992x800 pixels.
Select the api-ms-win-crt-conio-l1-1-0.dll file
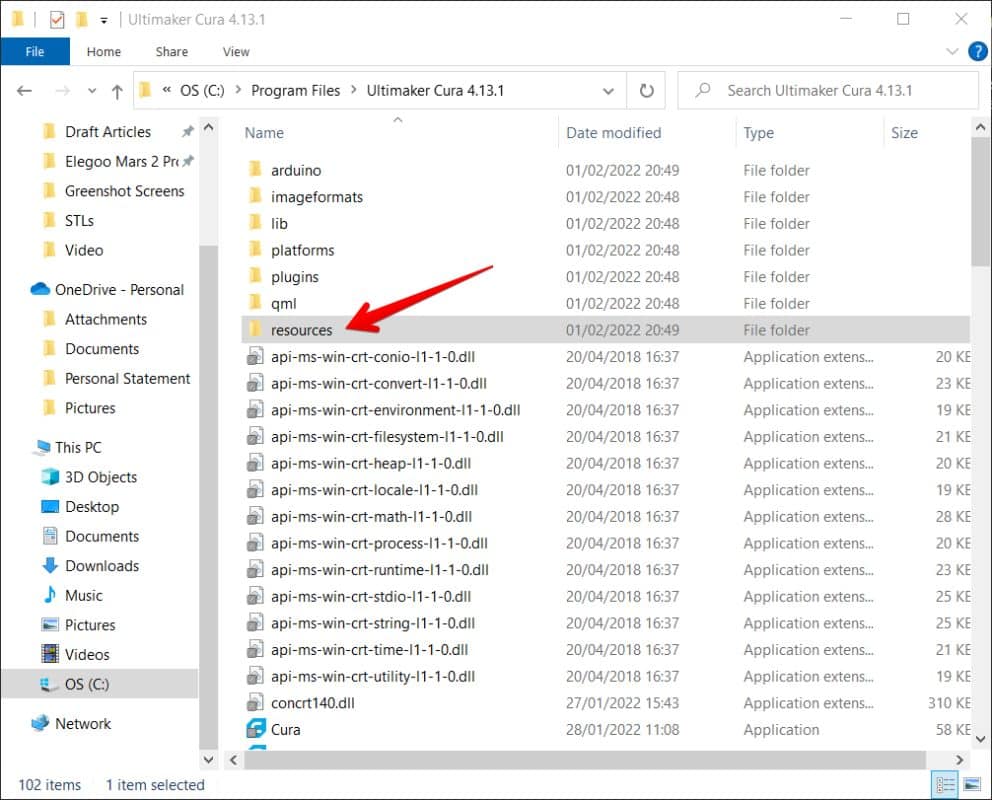tap(605, 357)
